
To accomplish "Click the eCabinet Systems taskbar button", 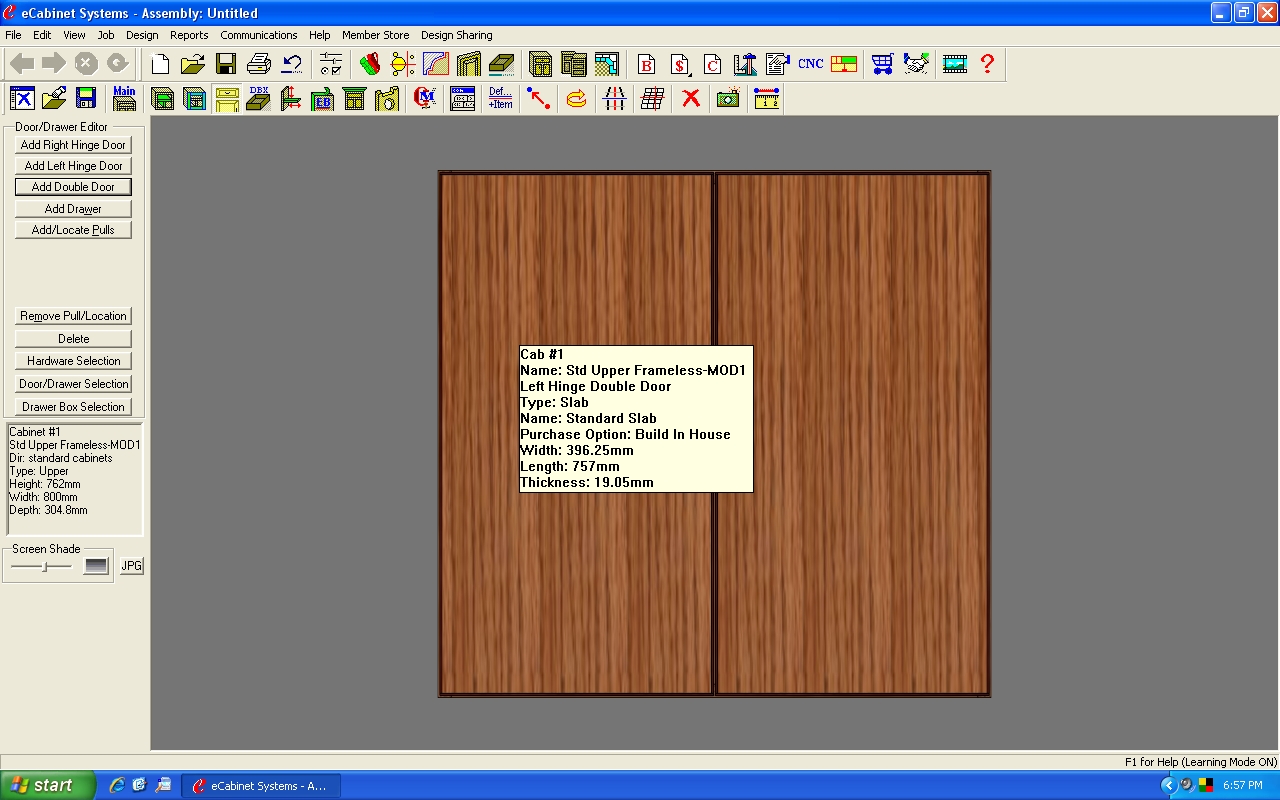I will [261, 786].
